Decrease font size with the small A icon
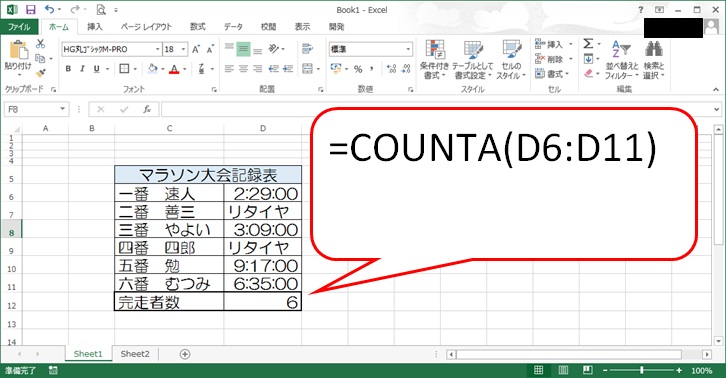 (210, 49)
